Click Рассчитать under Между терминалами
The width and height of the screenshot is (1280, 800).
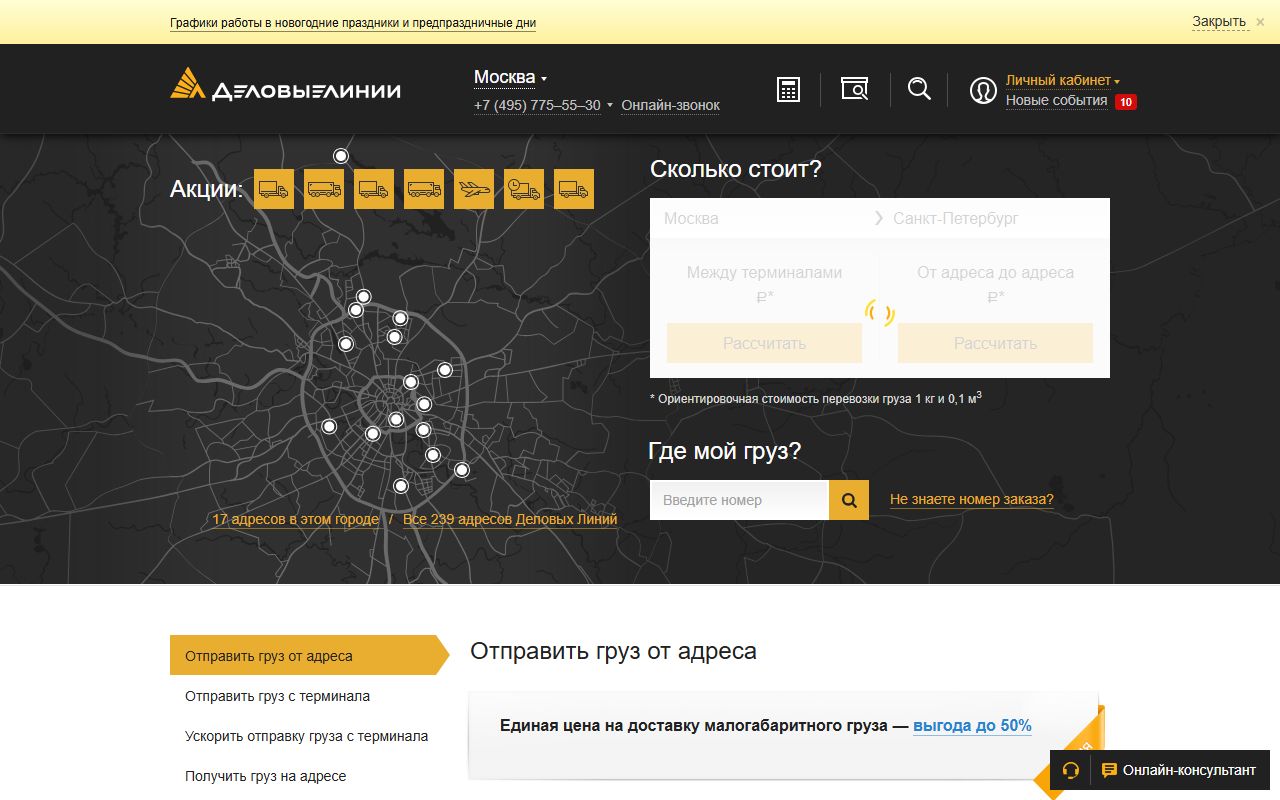(x=764, y=343)
